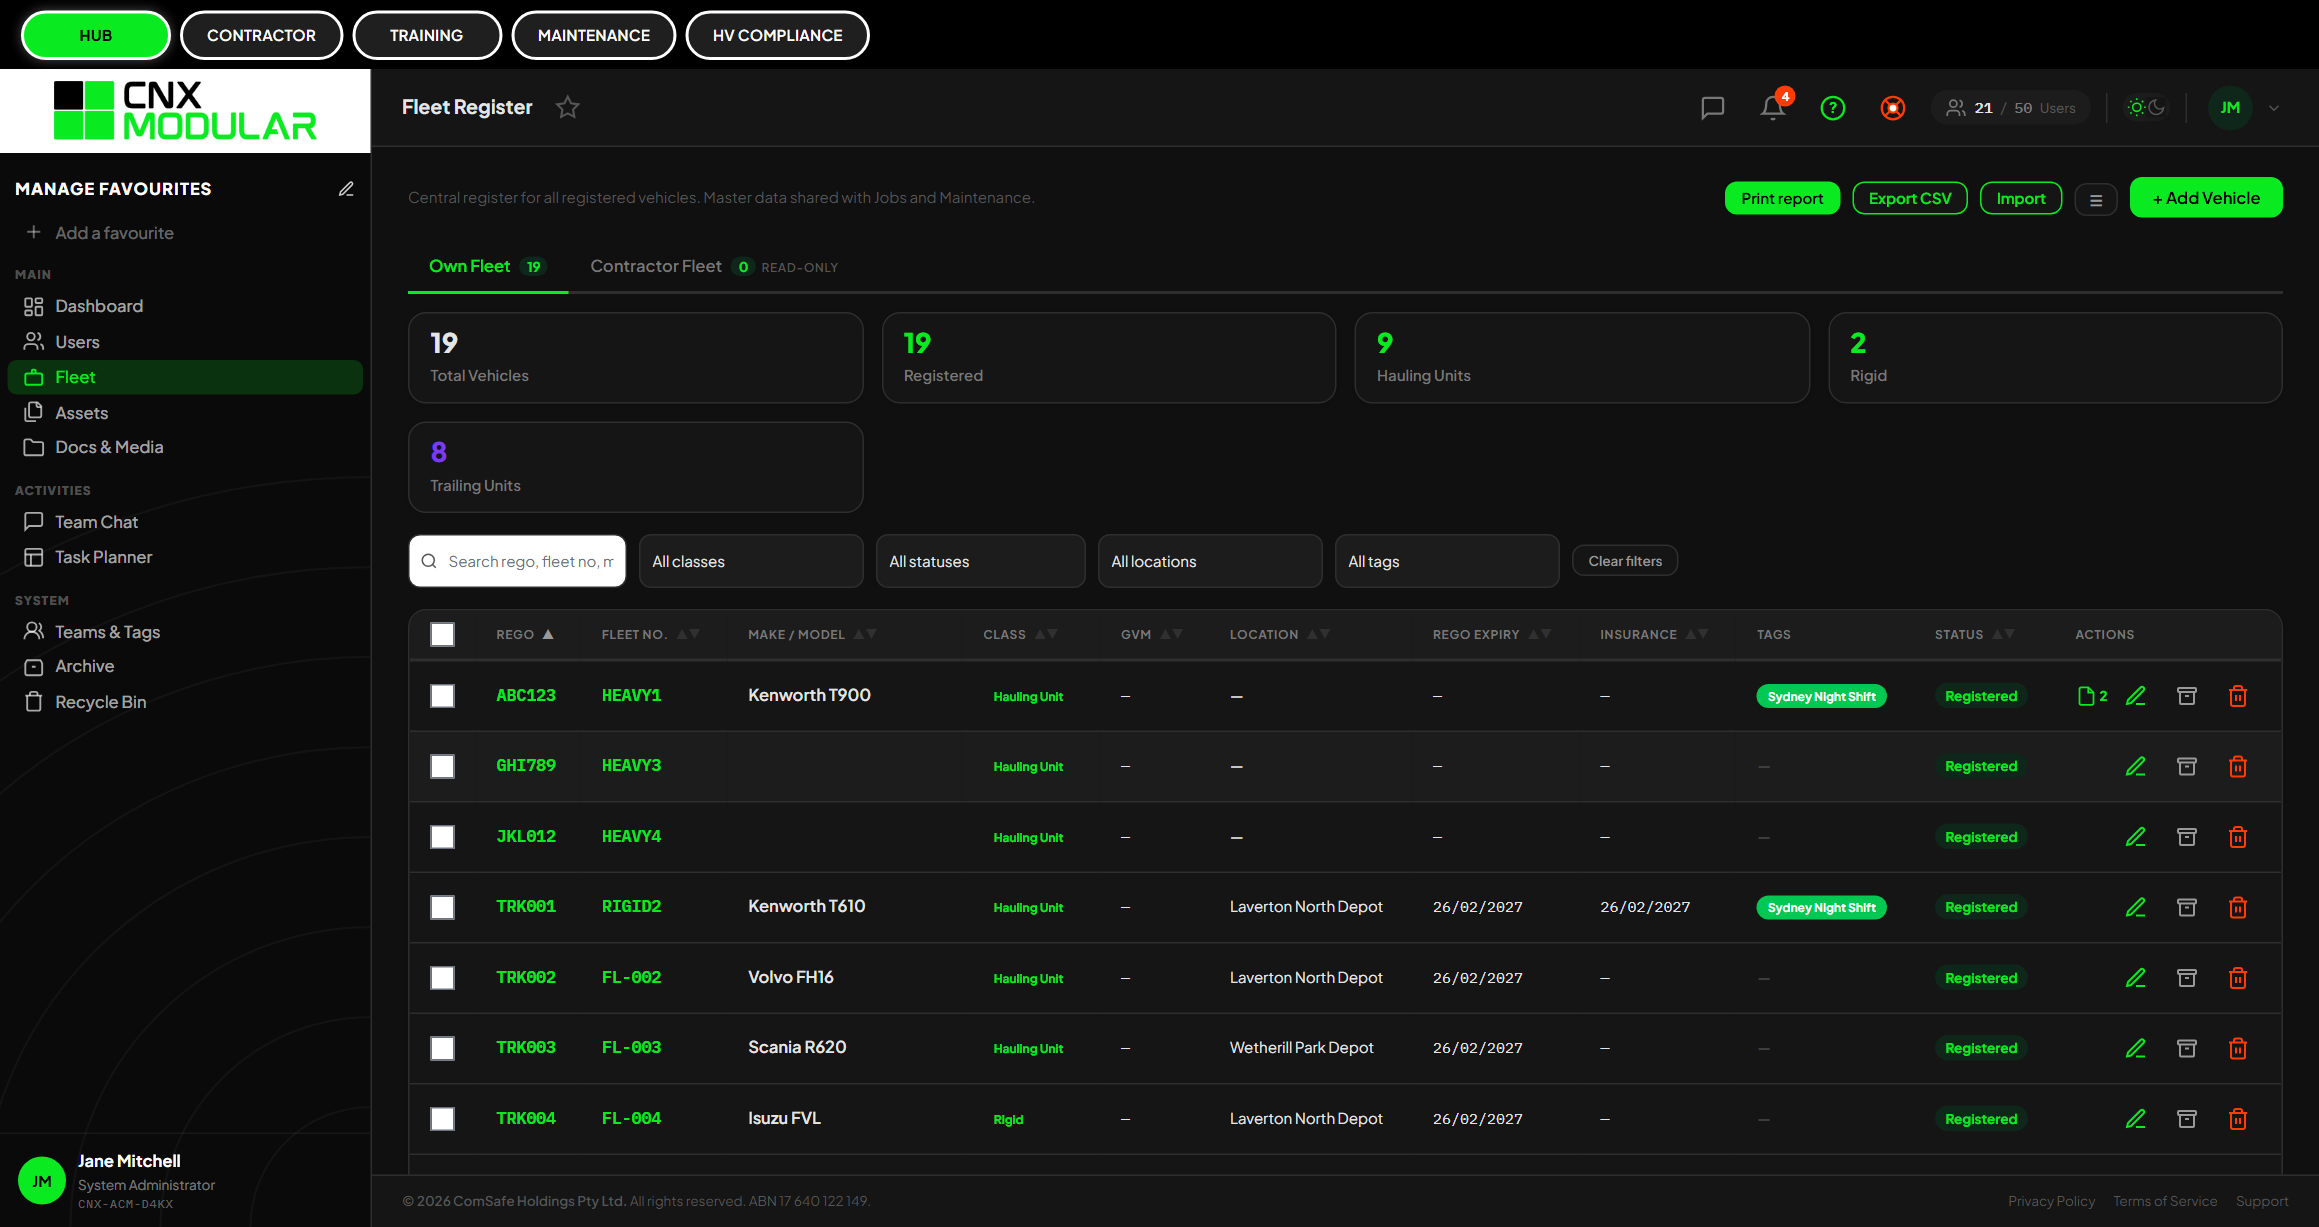Sort table by Rego Expiry column

pos(1491,634)
